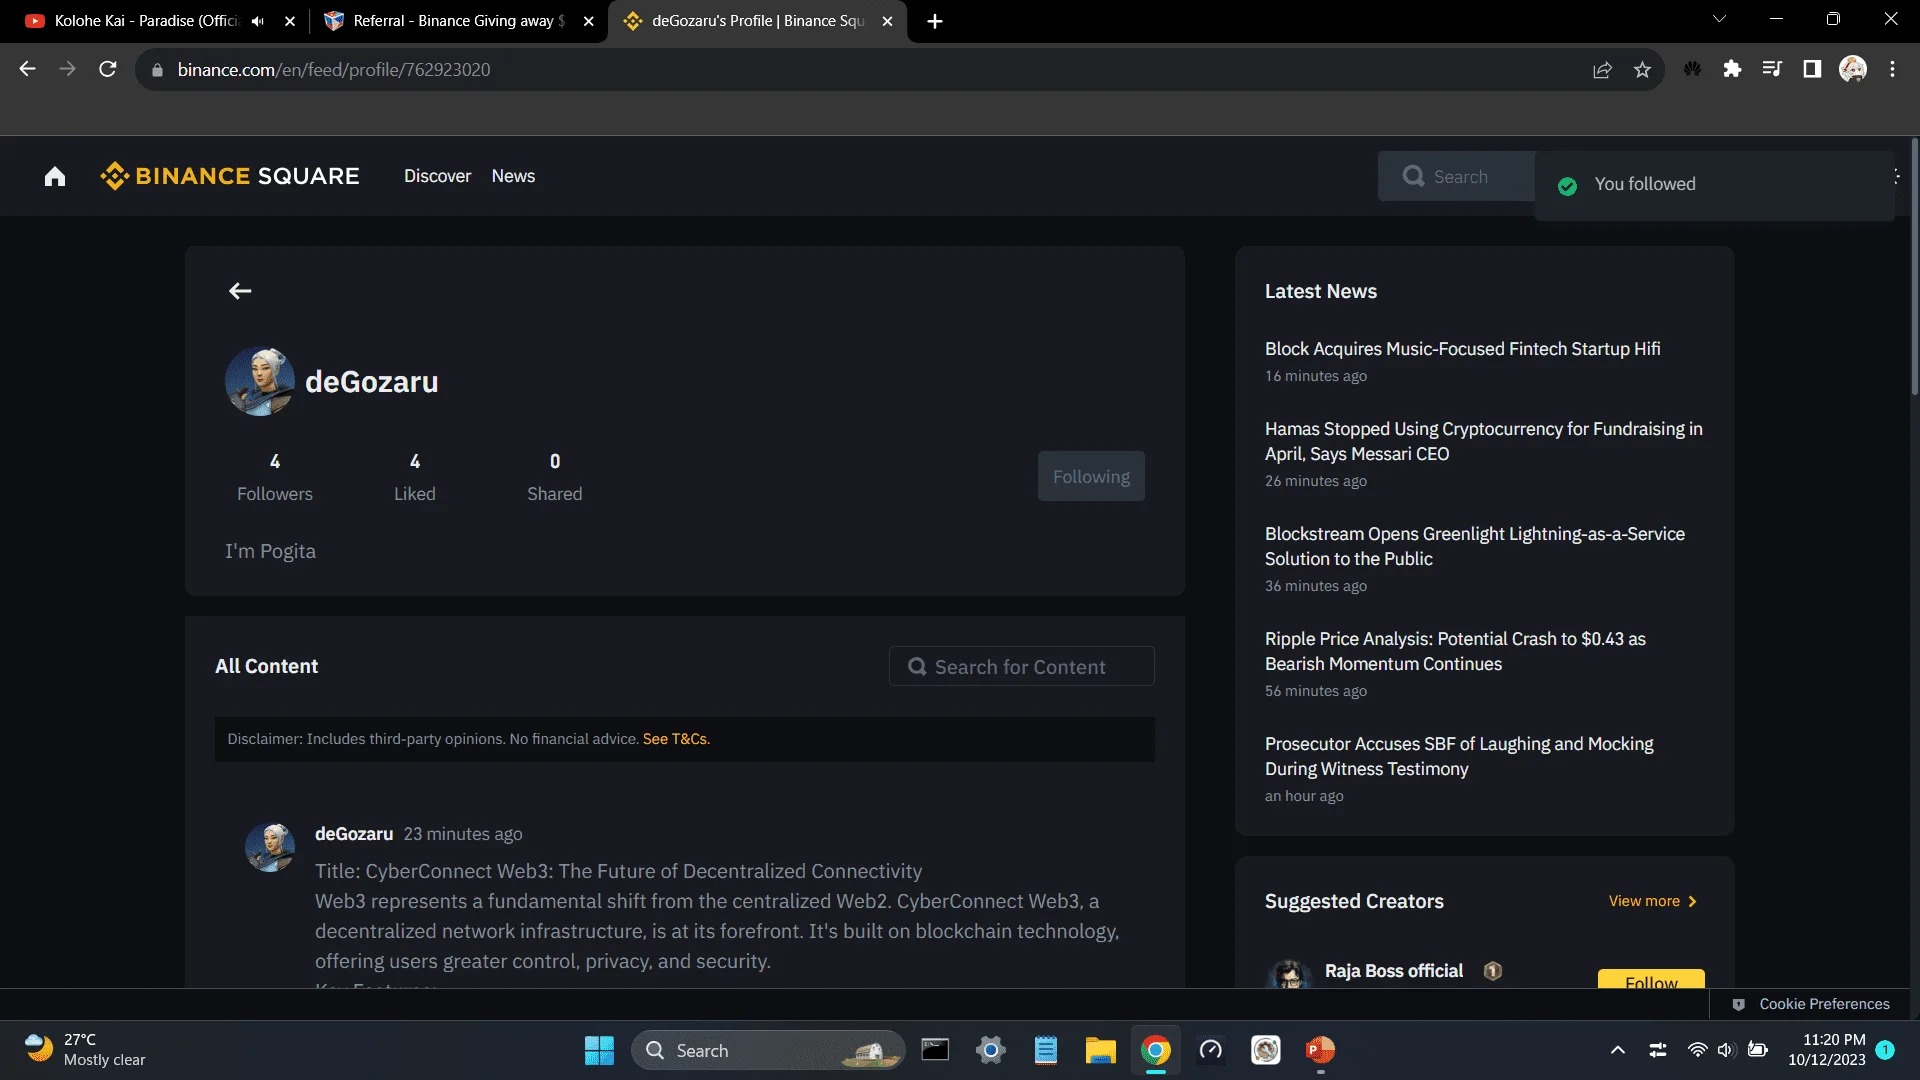The width and height of the screenshot is (1920, 1080).
Task: Go back using the profile back arrow
Action: click(x=240, y=291)
